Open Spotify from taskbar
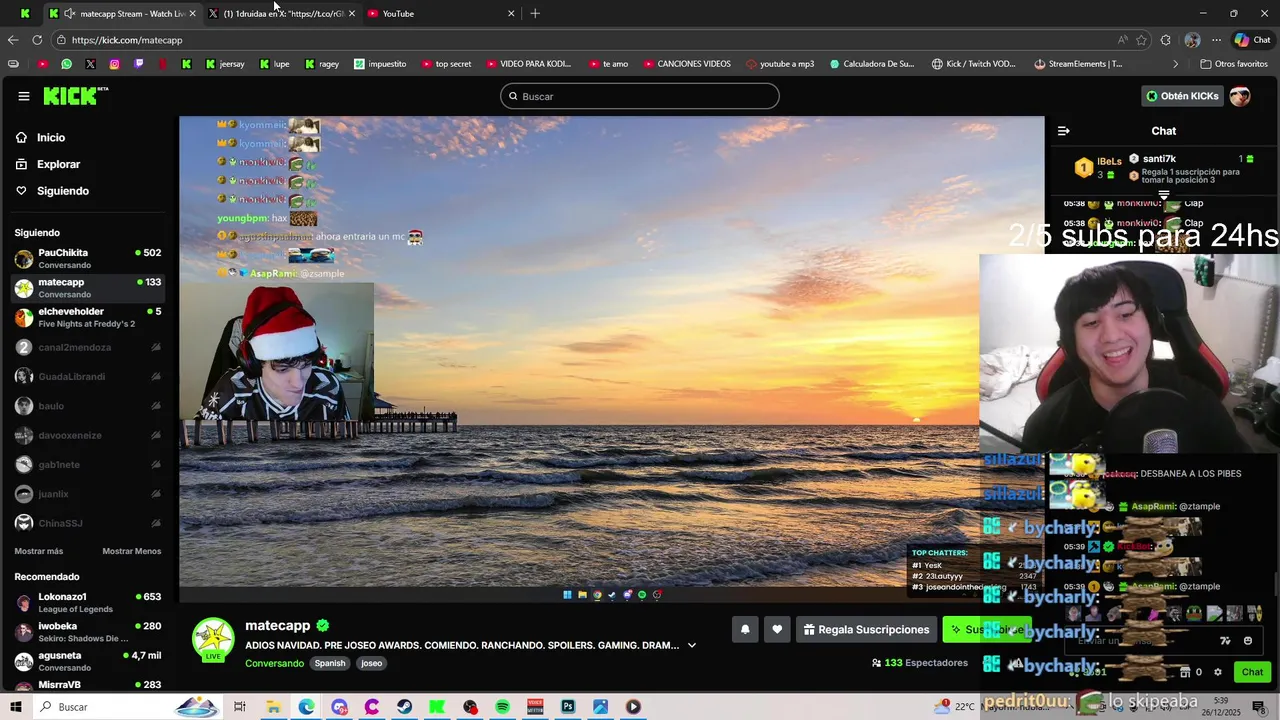 pyautogui.click(x=502, y=707)
